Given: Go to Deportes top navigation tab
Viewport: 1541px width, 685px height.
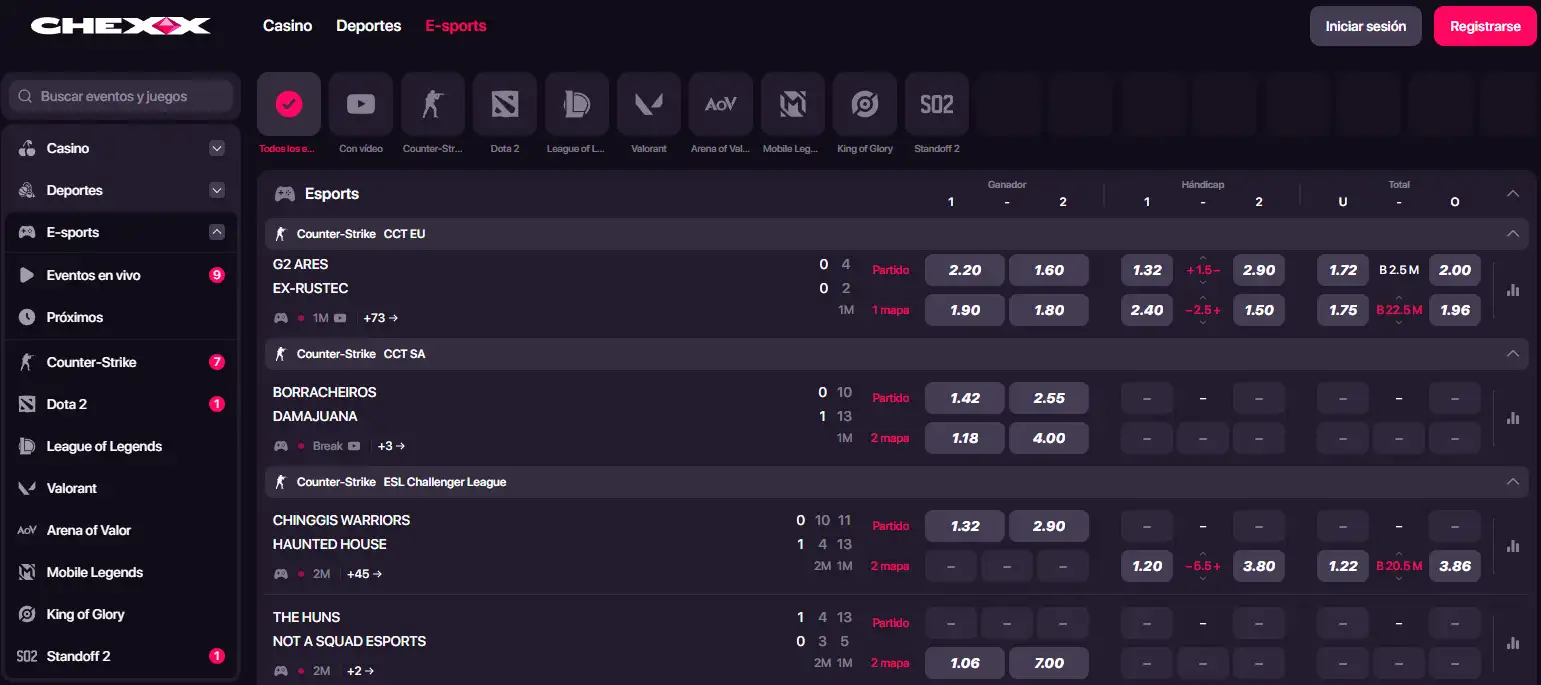Looking at the screenshot, I should (x=369, y=26).
